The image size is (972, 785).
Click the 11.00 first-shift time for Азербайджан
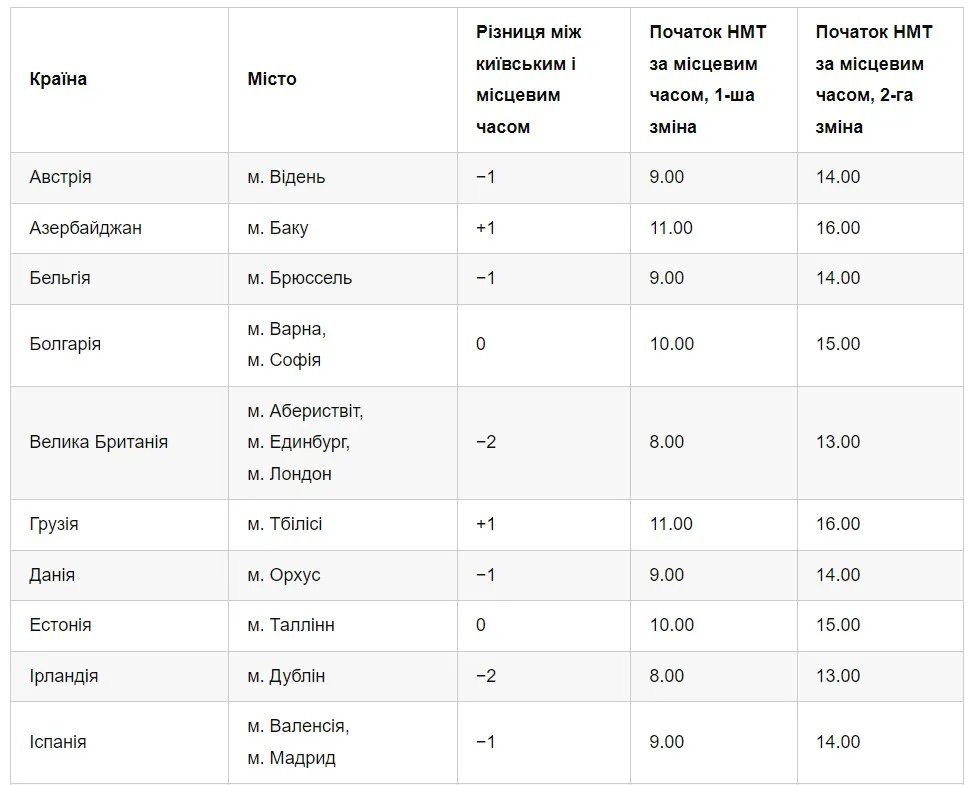click(x=671, y=228)
